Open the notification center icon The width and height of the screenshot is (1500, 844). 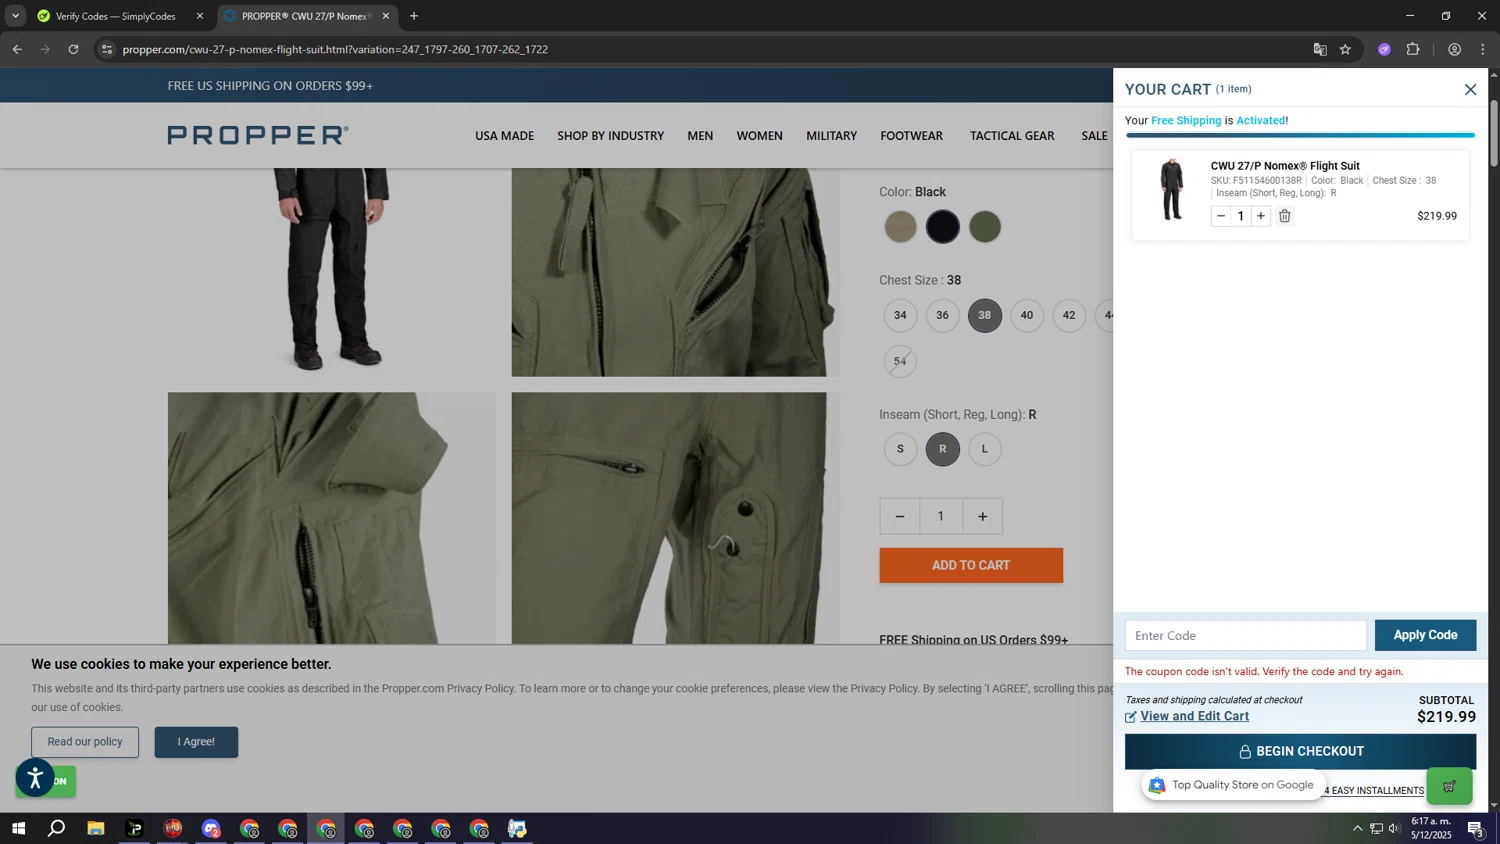point(1475,828)
